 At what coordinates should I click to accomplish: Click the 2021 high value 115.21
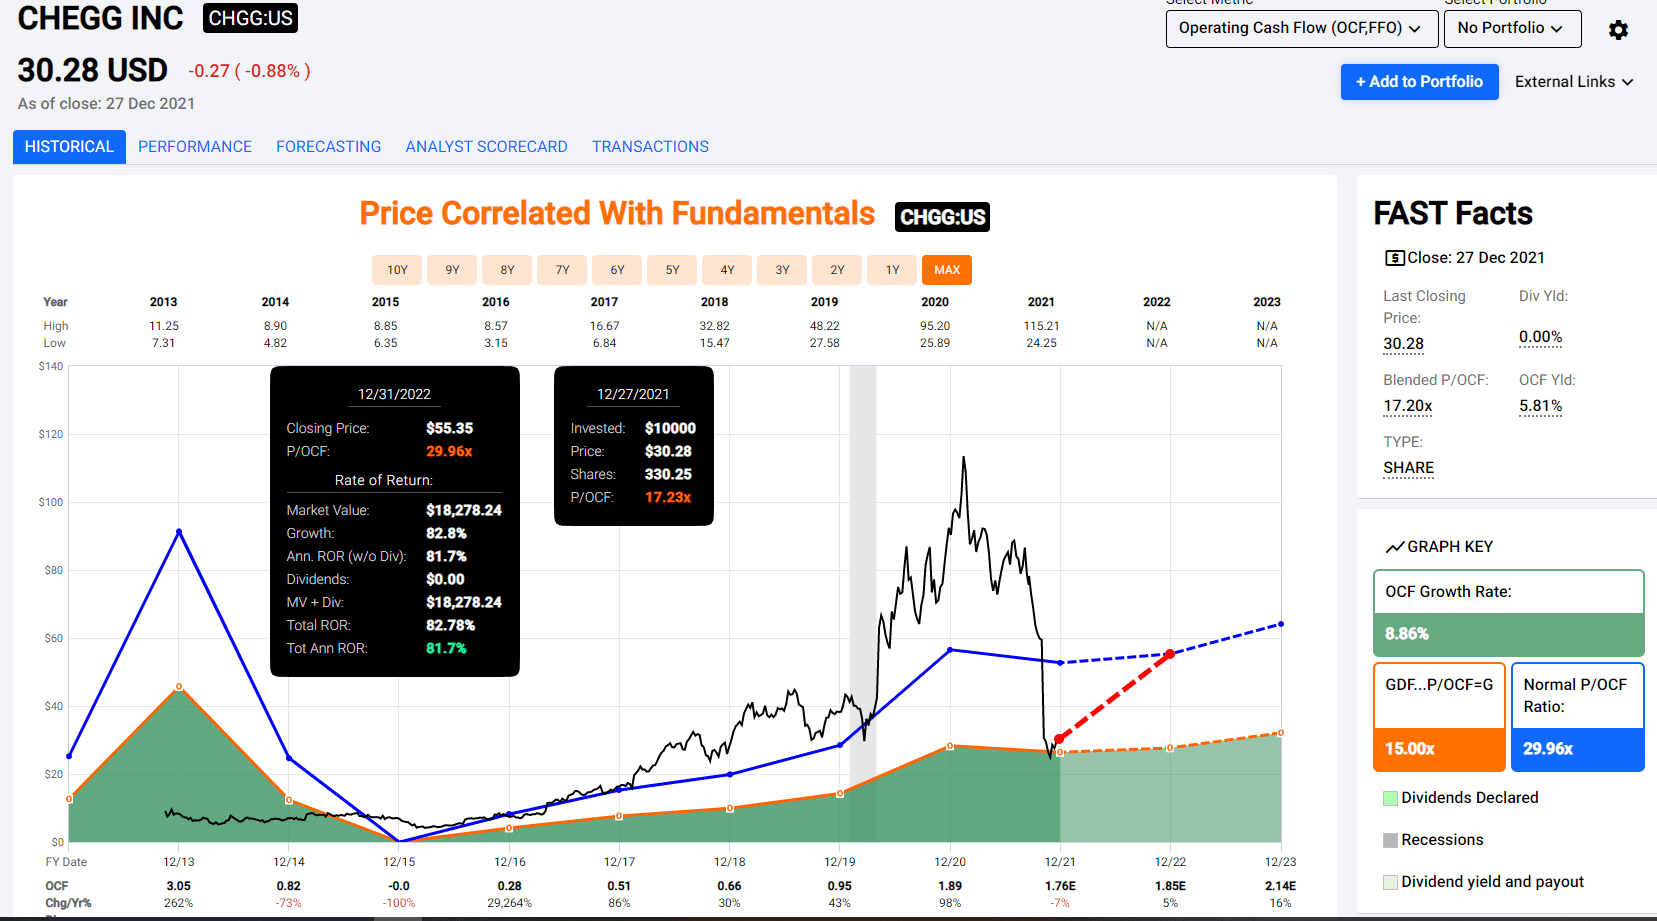(x=1041, y=326)
